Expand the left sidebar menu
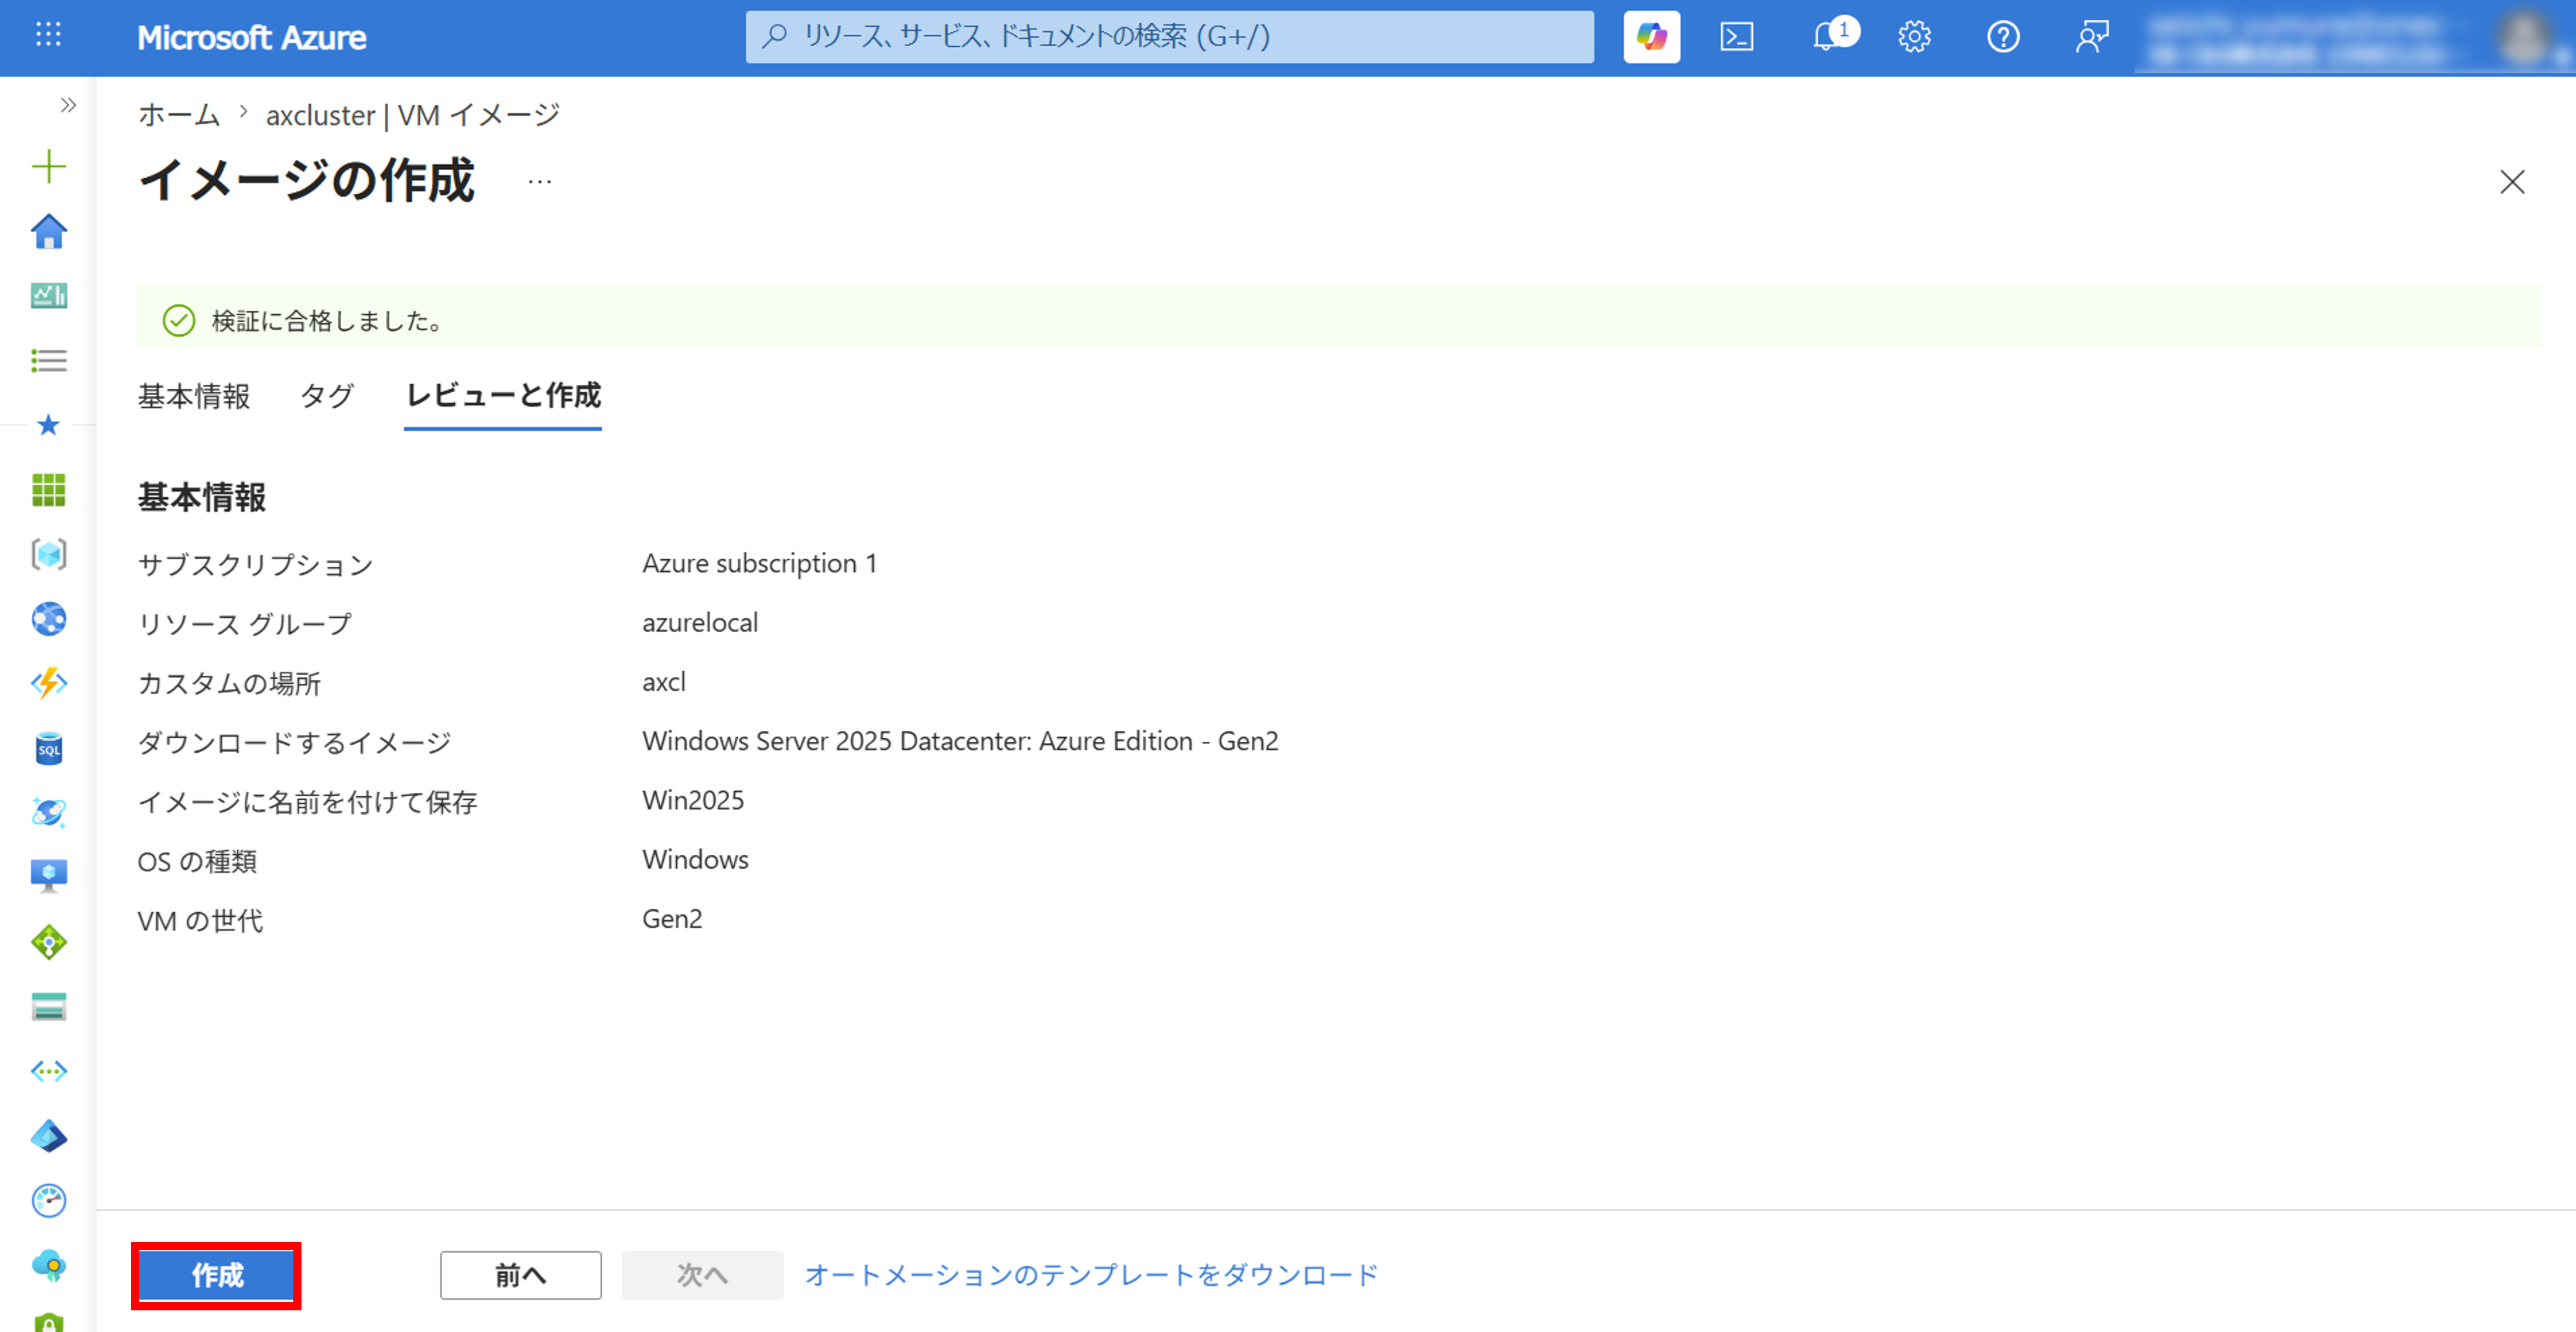Image resolution: width=2576 pixels, height=1332 pixels. [x=68, y=105]
